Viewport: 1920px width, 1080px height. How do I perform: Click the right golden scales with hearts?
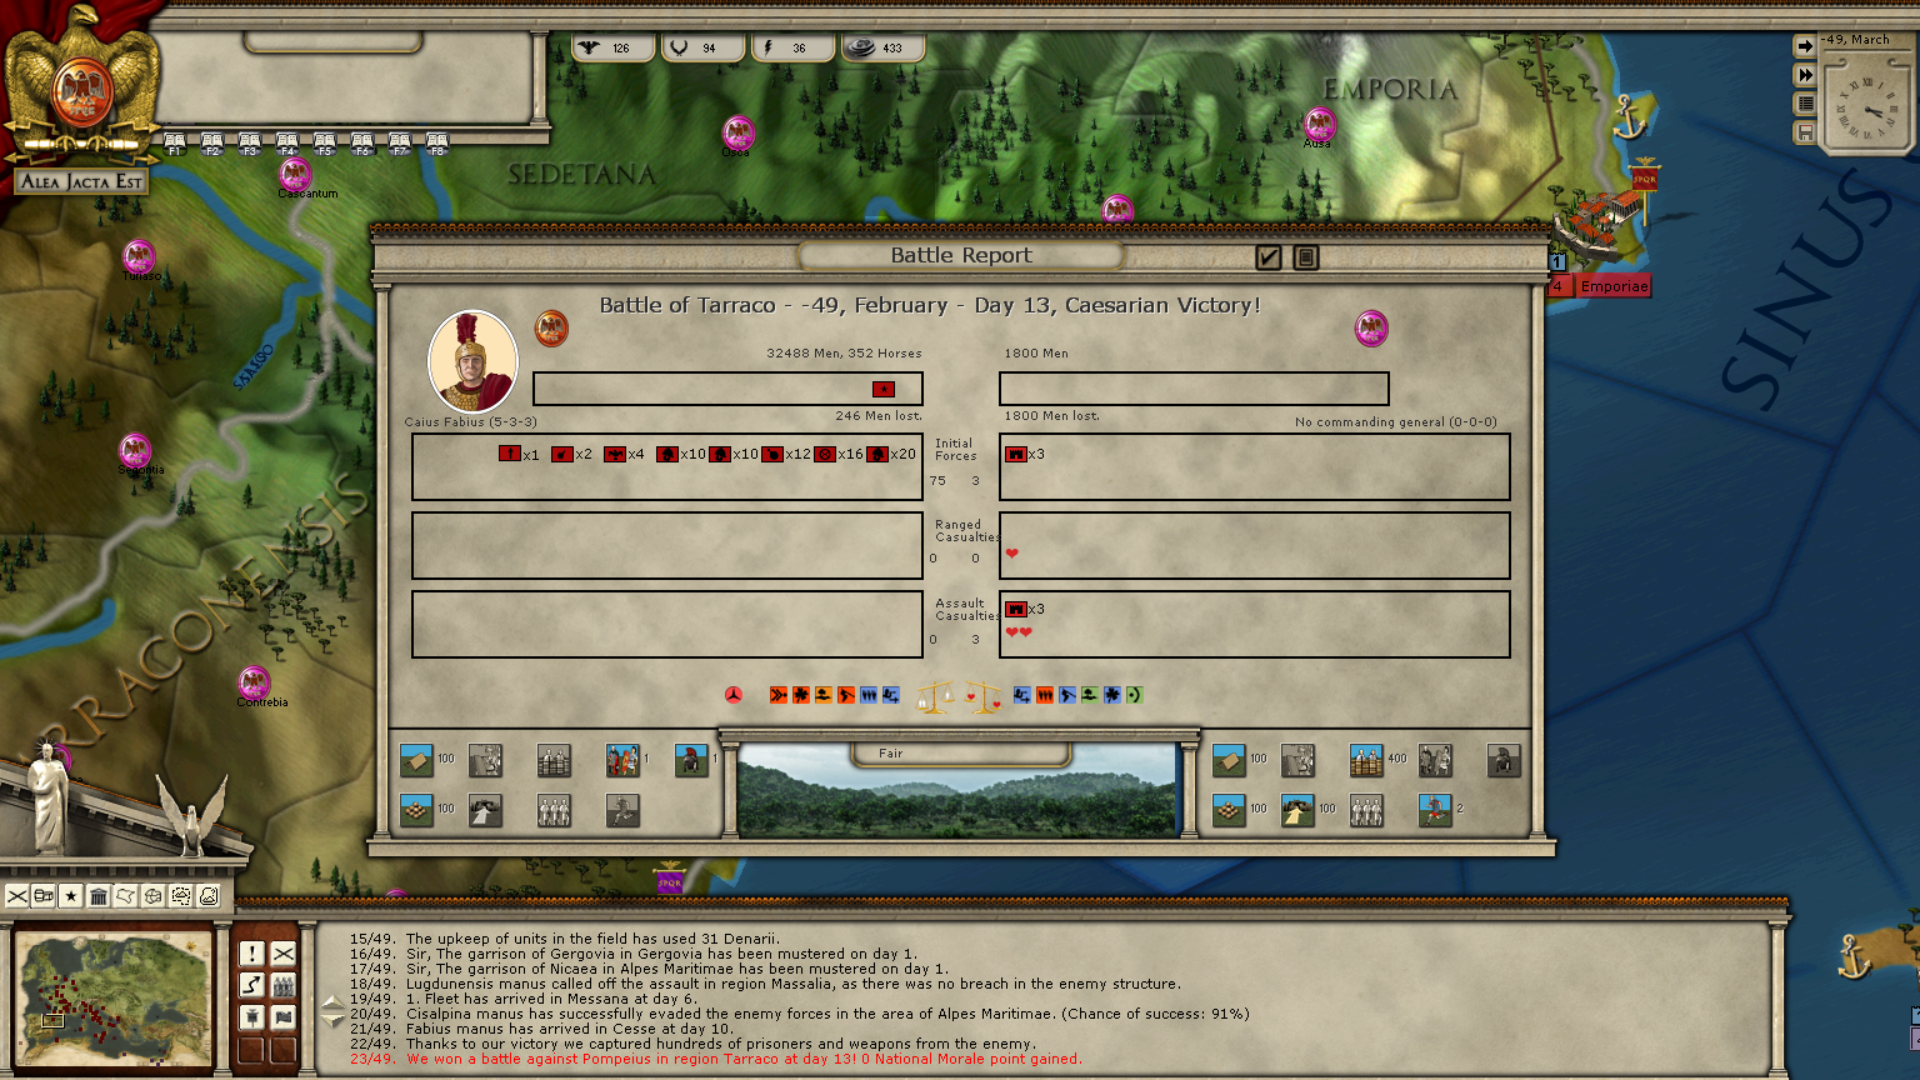(x=984, y=697)
